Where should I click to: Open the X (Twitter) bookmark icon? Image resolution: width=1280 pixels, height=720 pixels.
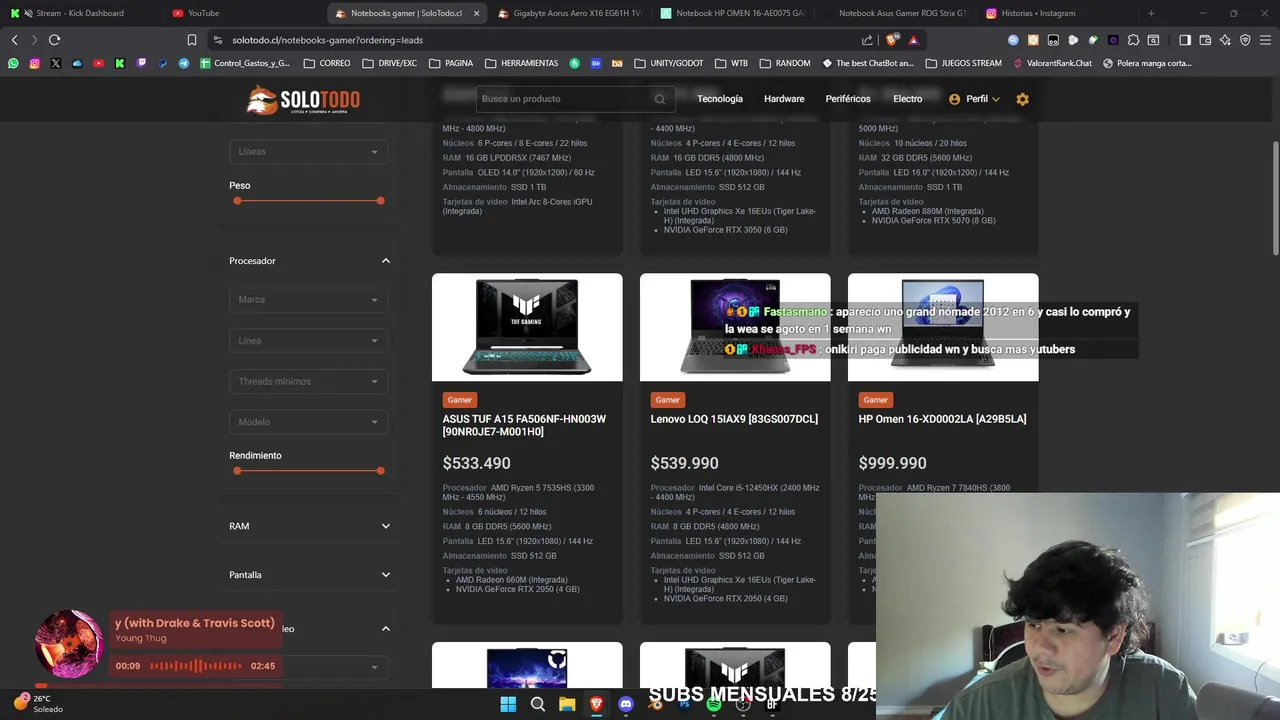[x=55, y=63]
